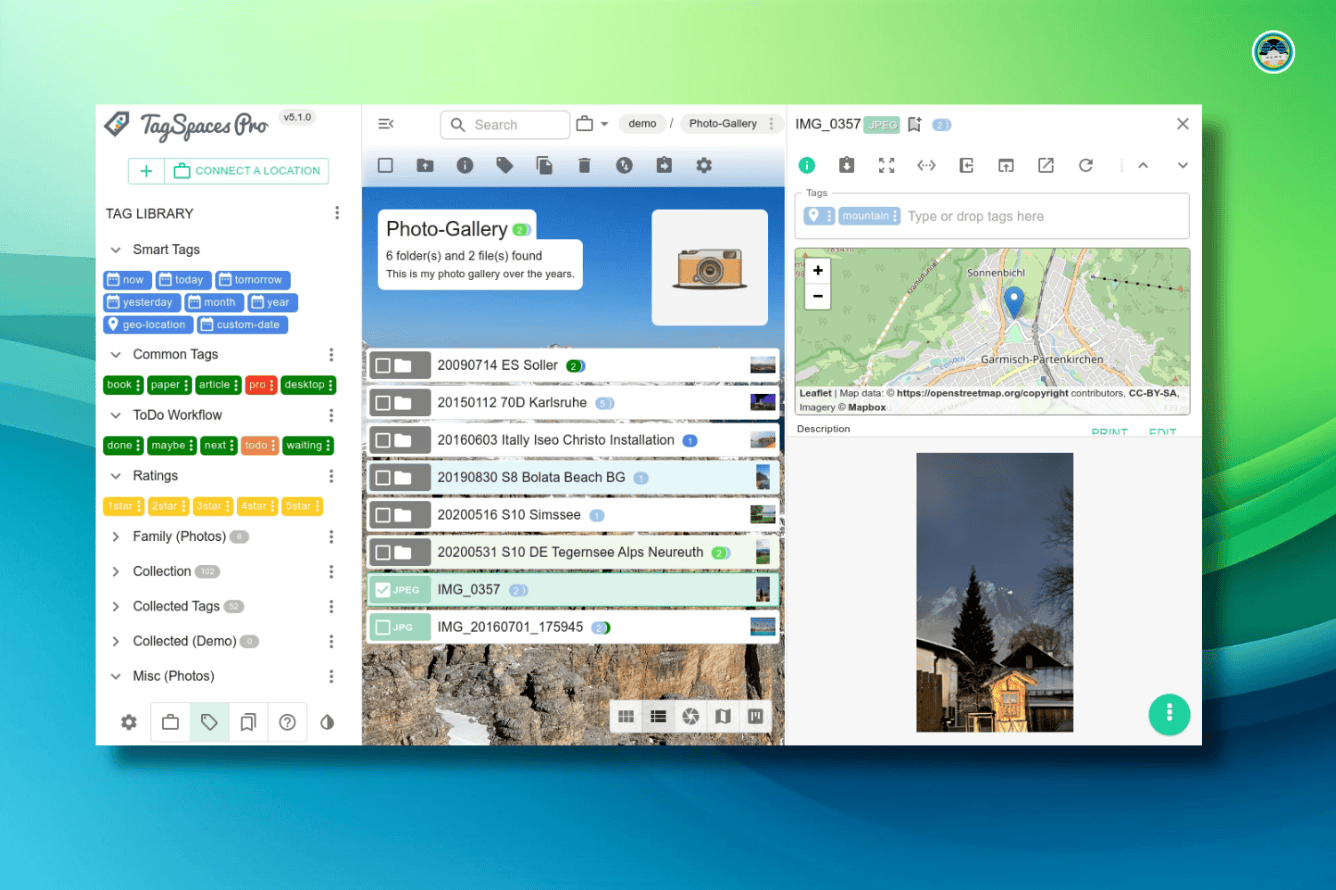
Task: Click the delete (trash) icon in folder toolbar
Action: click(585, 166)
